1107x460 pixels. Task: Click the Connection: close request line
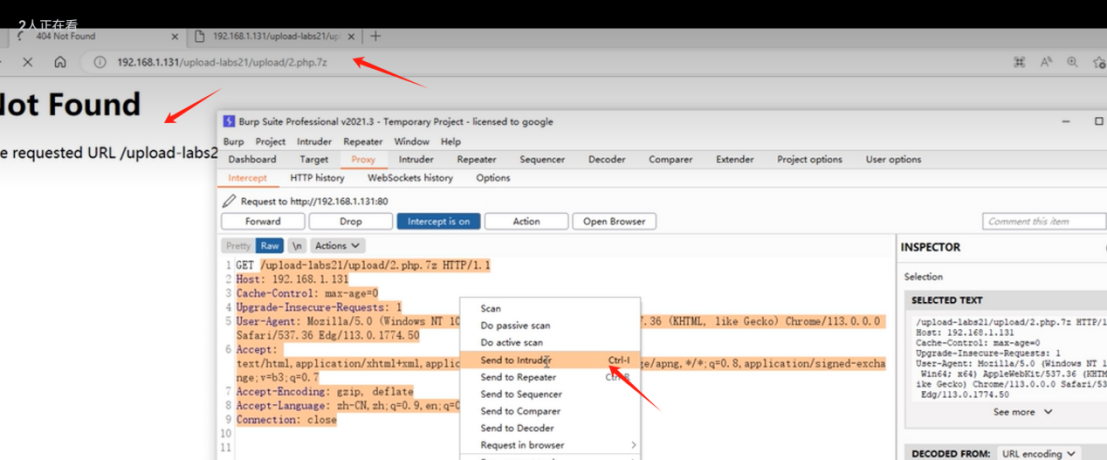(x=286, y=420)
